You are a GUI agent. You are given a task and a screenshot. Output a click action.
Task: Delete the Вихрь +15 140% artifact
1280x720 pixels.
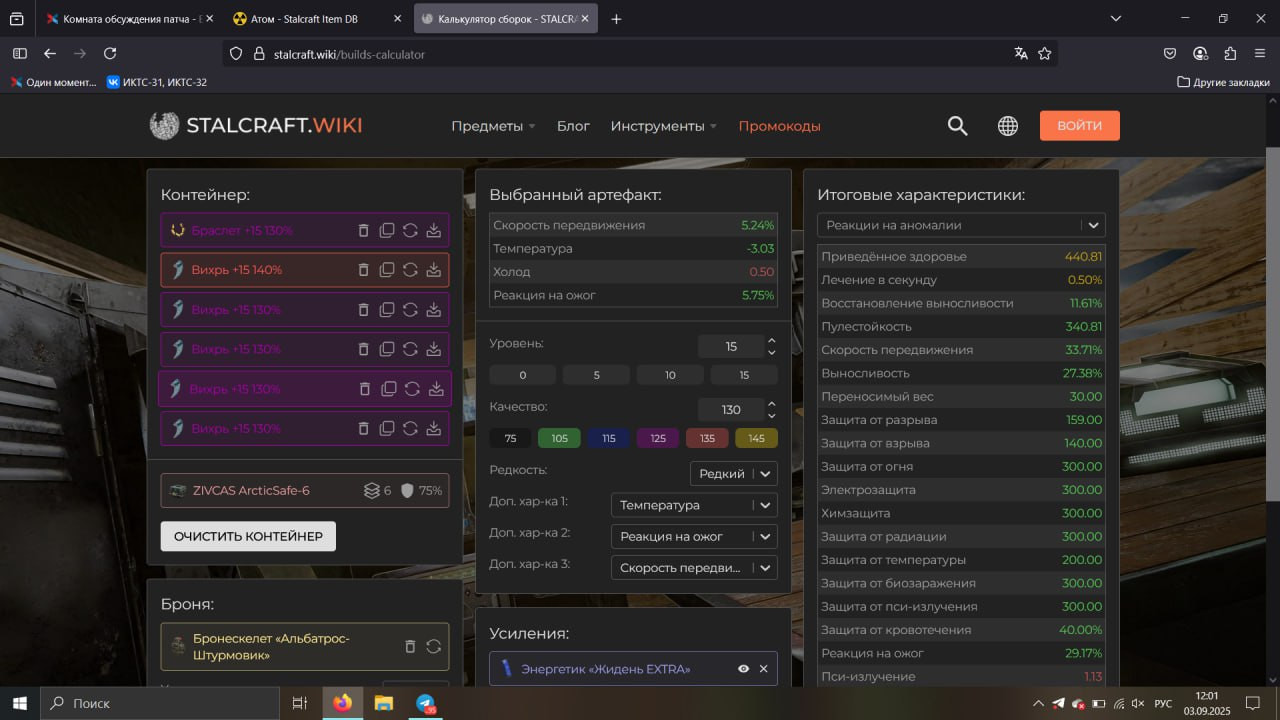363,270
